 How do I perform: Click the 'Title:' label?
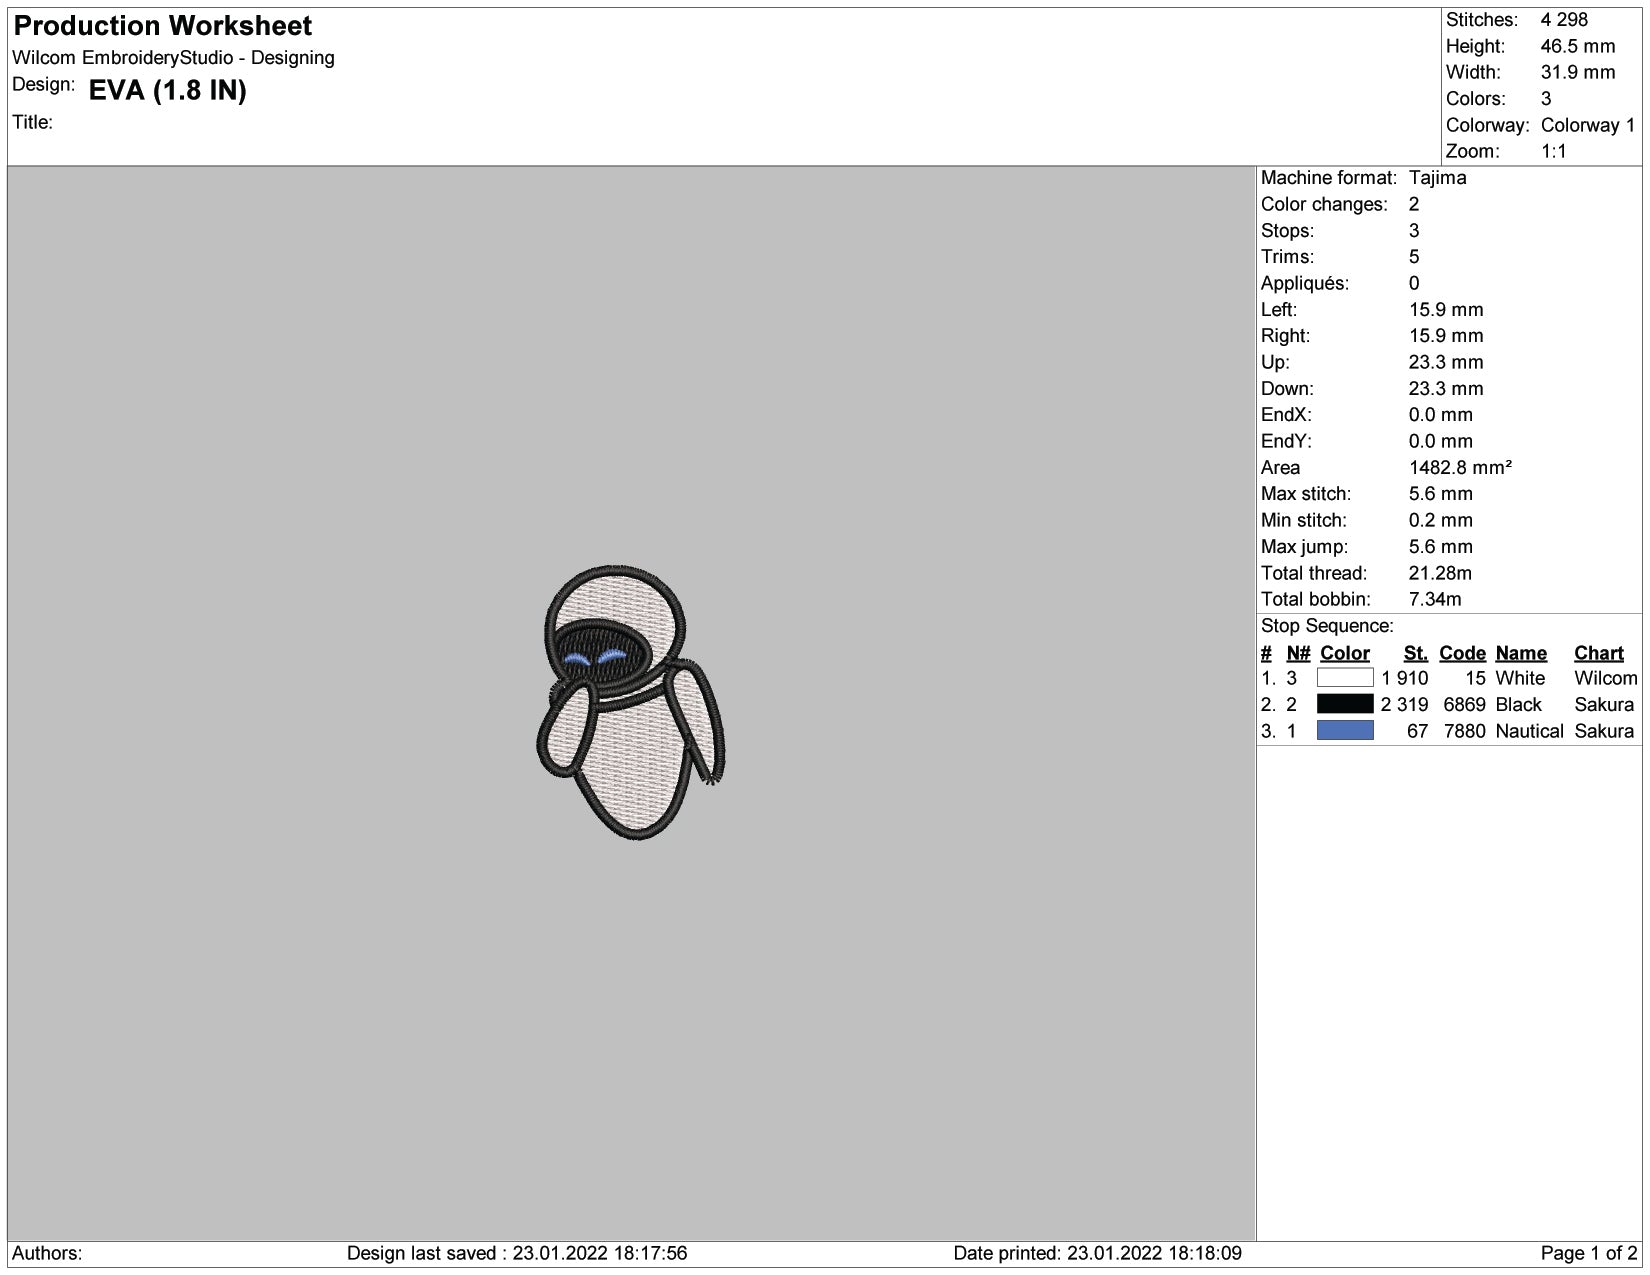[x=32, y=122]
